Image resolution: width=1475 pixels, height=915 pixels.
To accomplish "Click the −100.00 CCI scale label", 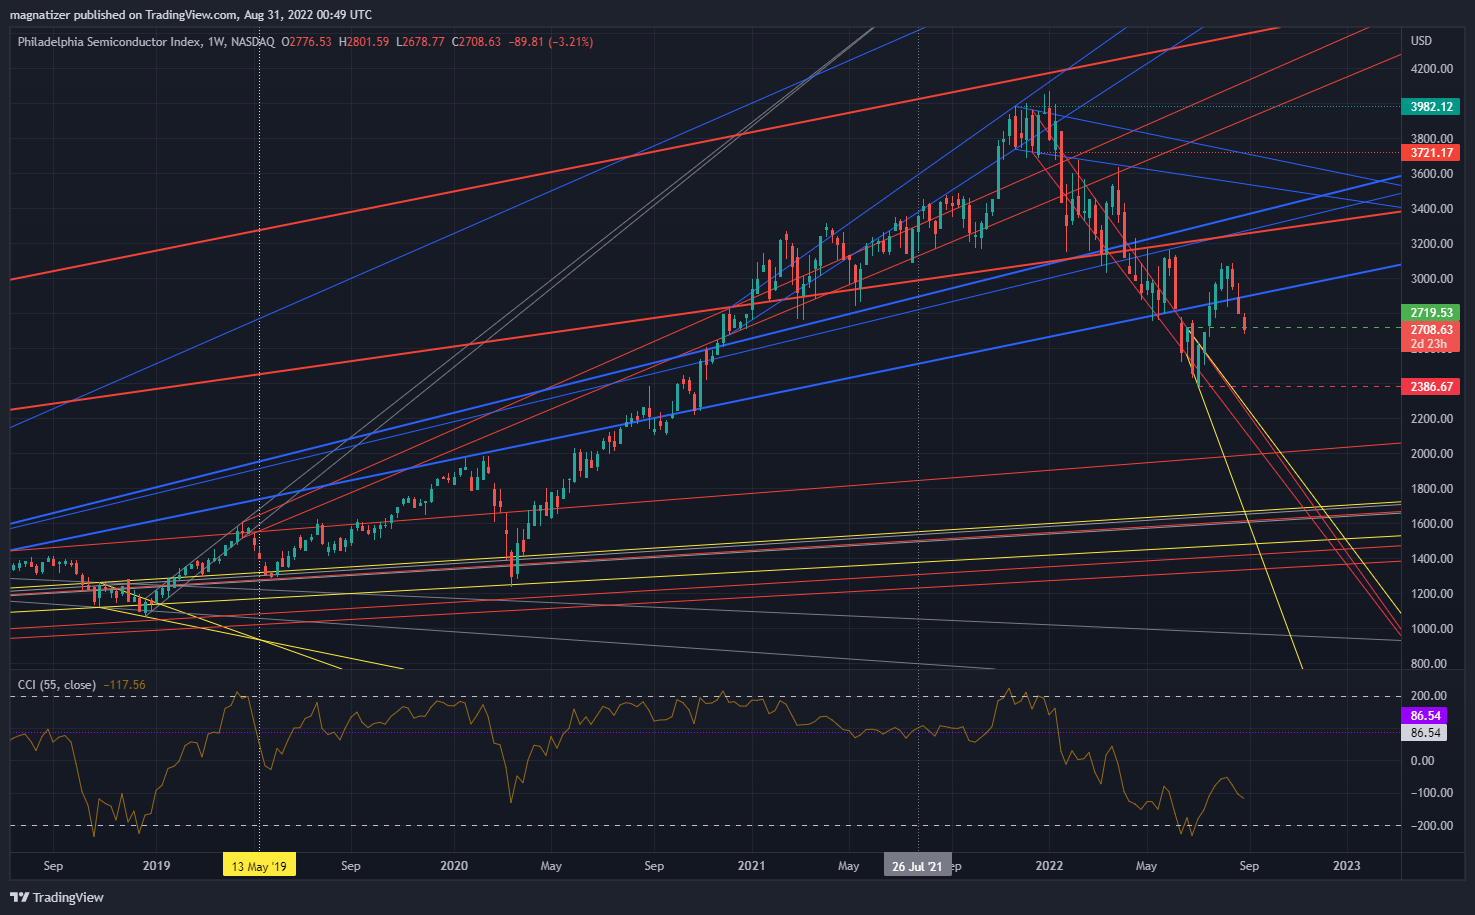I will pos(1431,793).
